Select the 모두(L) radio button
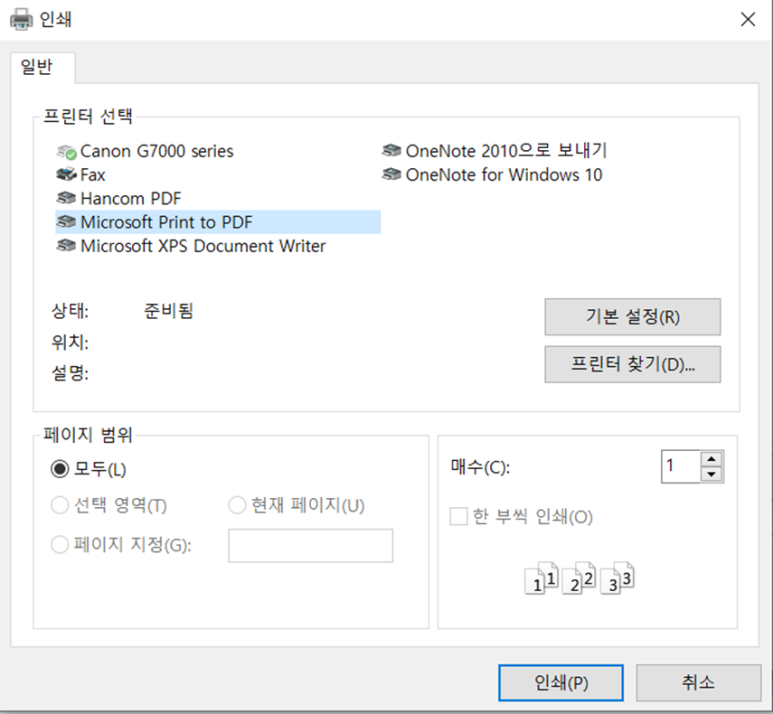Image resolution: width=773 pixels, height=714 pixels. click(60, 469)
